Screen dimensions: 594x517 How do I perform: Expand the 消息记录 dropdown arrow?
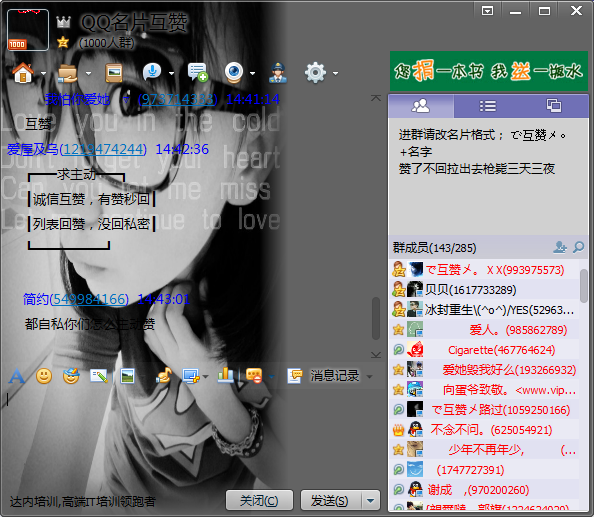369,376
